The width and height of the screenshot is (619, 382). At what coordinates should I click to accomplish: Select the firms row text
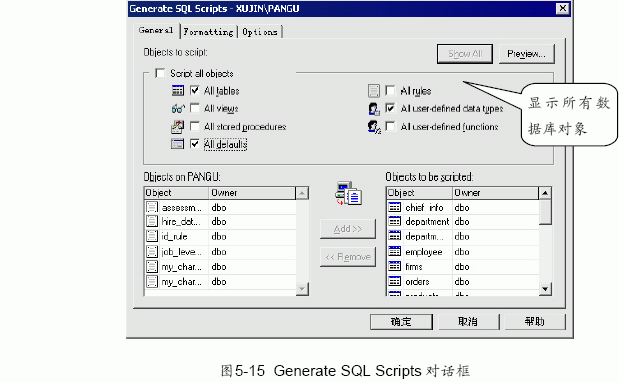click(x=414, y=266)
